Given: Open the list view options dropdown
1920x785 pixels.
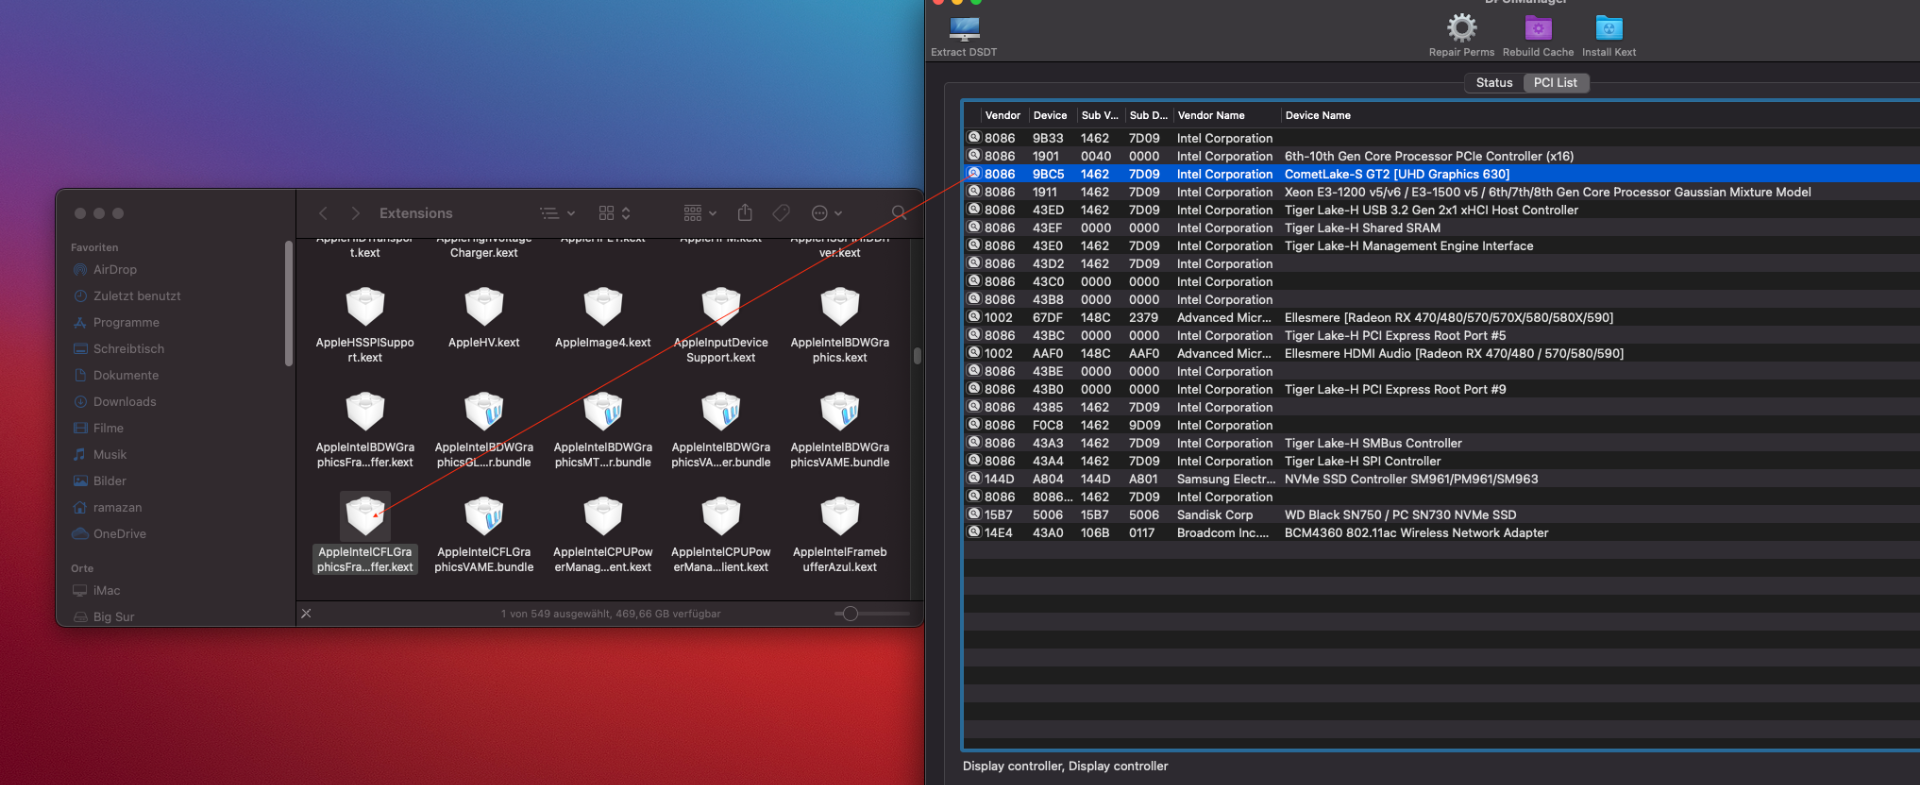Looking at the screenshot, I should pos(557,213).
